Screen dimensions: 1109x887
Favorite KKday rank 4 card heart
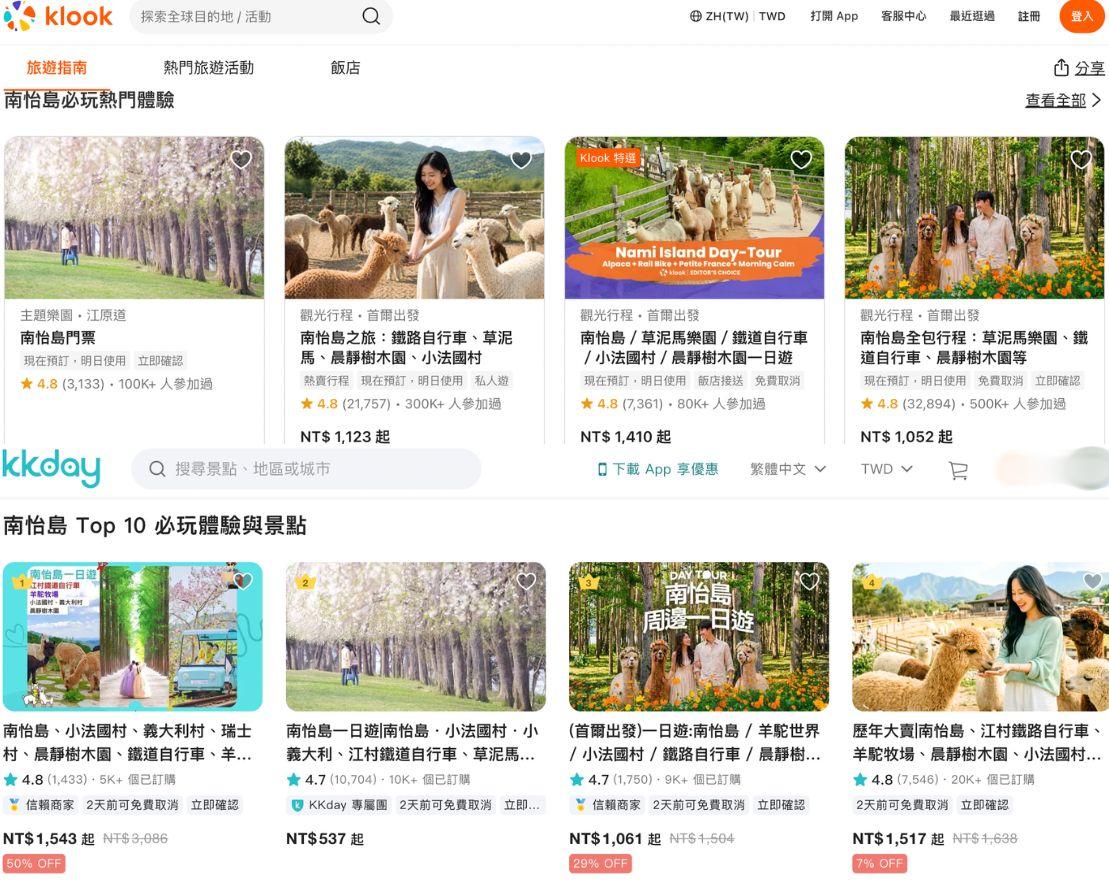click(x=1092, y=581)
